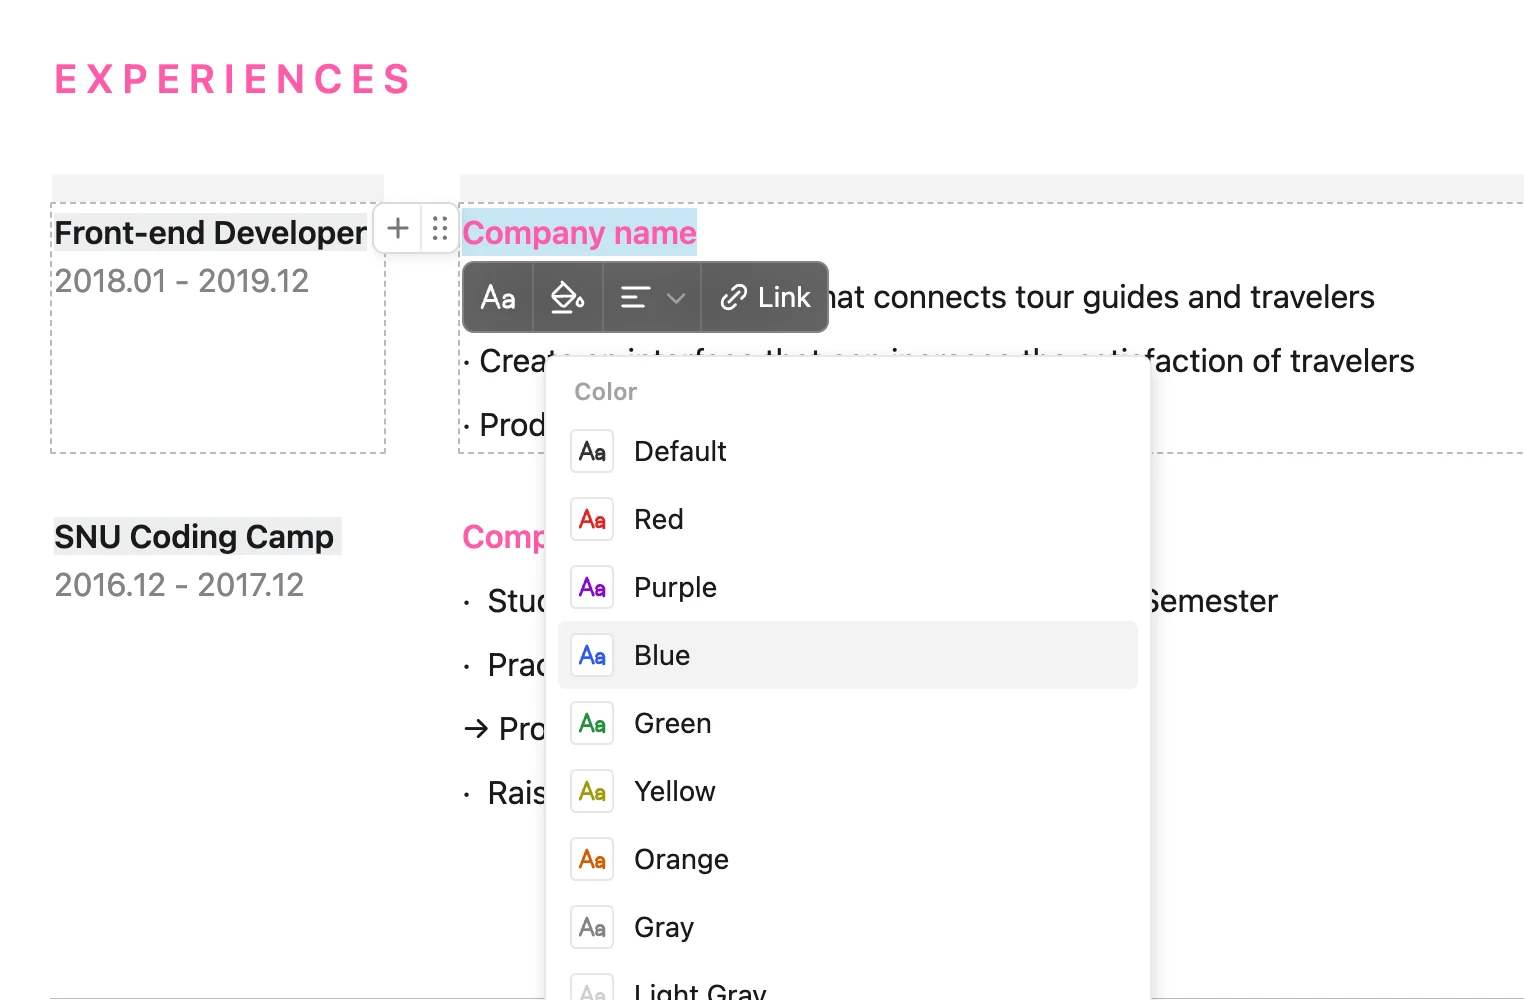Select Orange text color option
Image resolution: width=1524 pixels, height=1000 pixels.
click(848, 859)
